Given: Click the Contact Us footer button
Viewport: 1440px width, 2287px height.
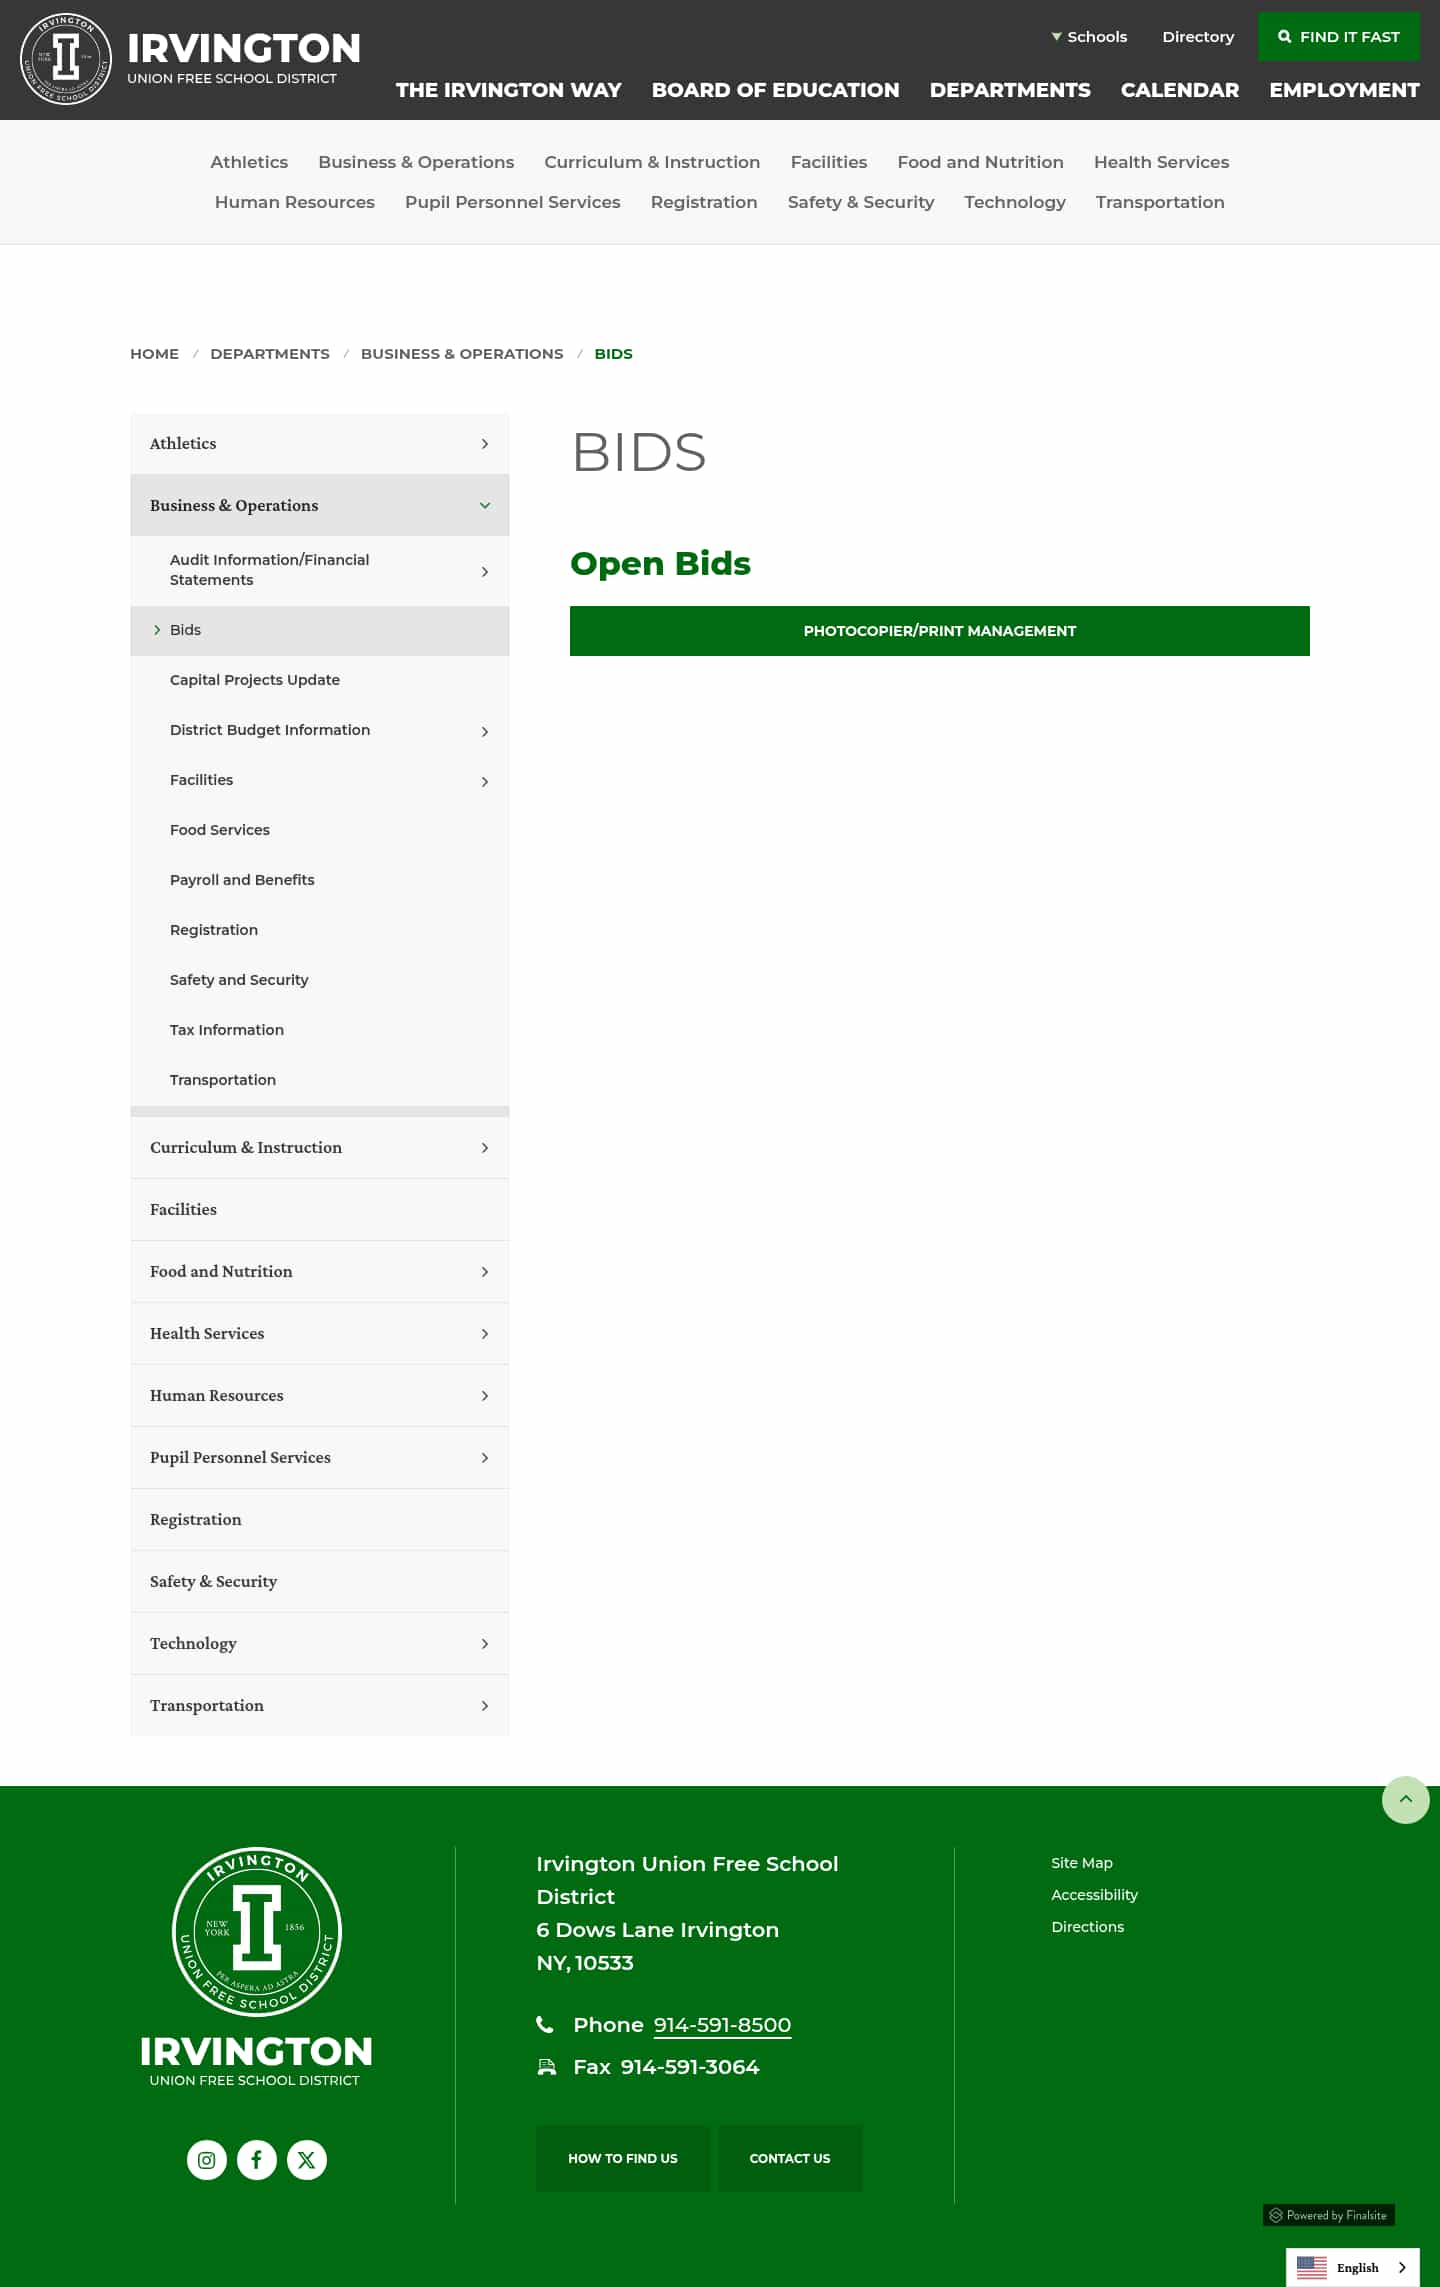Looking at the screenshot, I should (x=790, y=2158).
